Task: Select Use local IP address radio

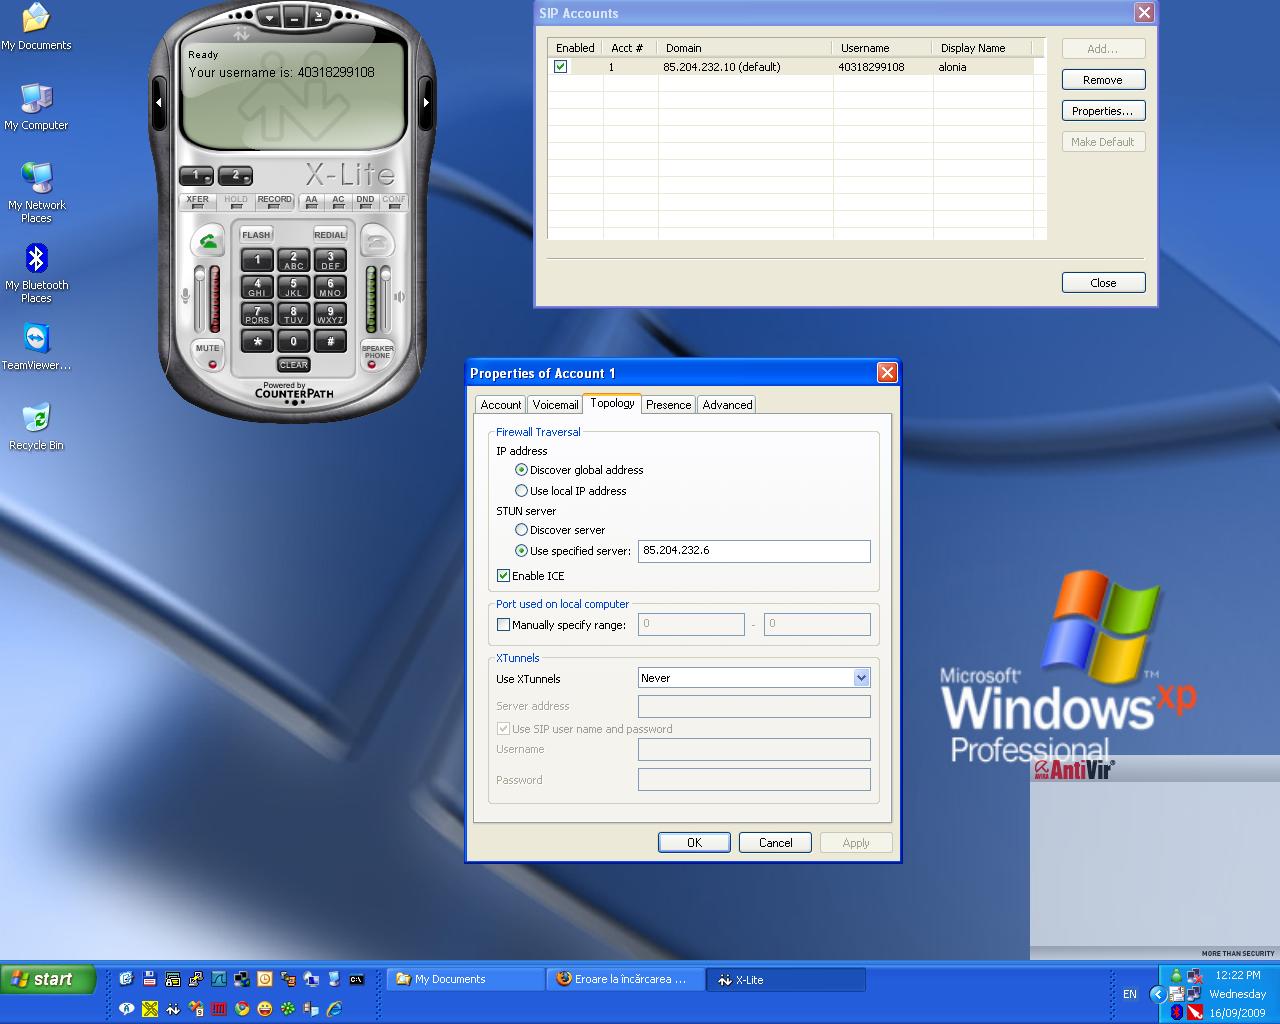Action: pos(521,491)
